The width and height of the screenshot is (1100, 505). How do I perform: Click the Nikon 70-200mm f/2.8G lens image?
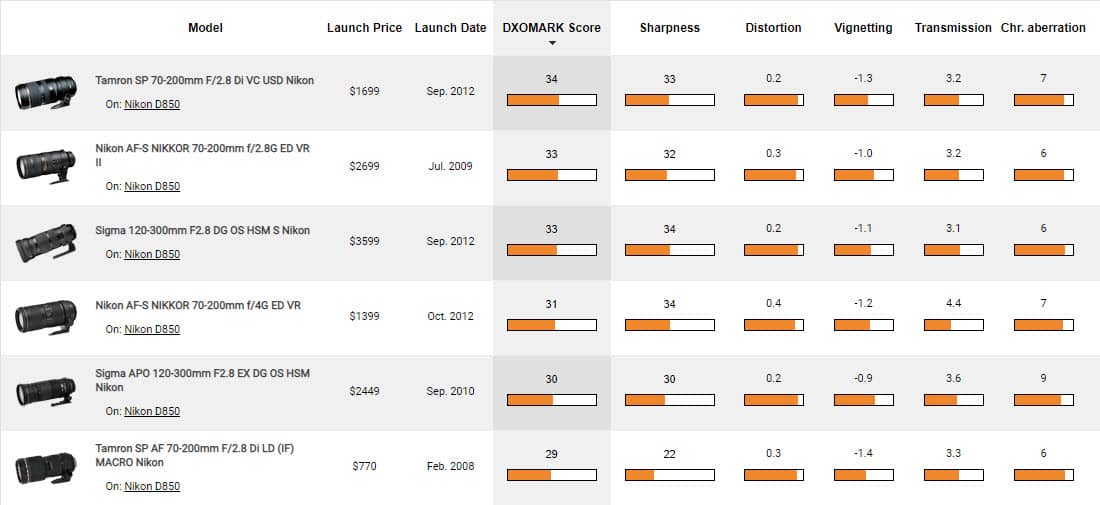click(x=46, y=166)
